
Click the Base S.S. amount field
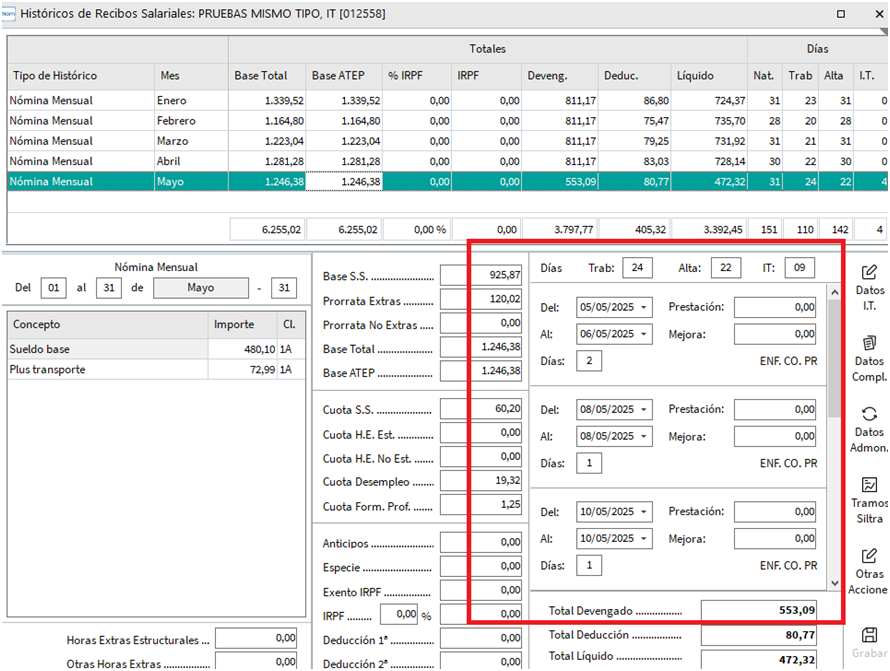(x=483, y=275)
